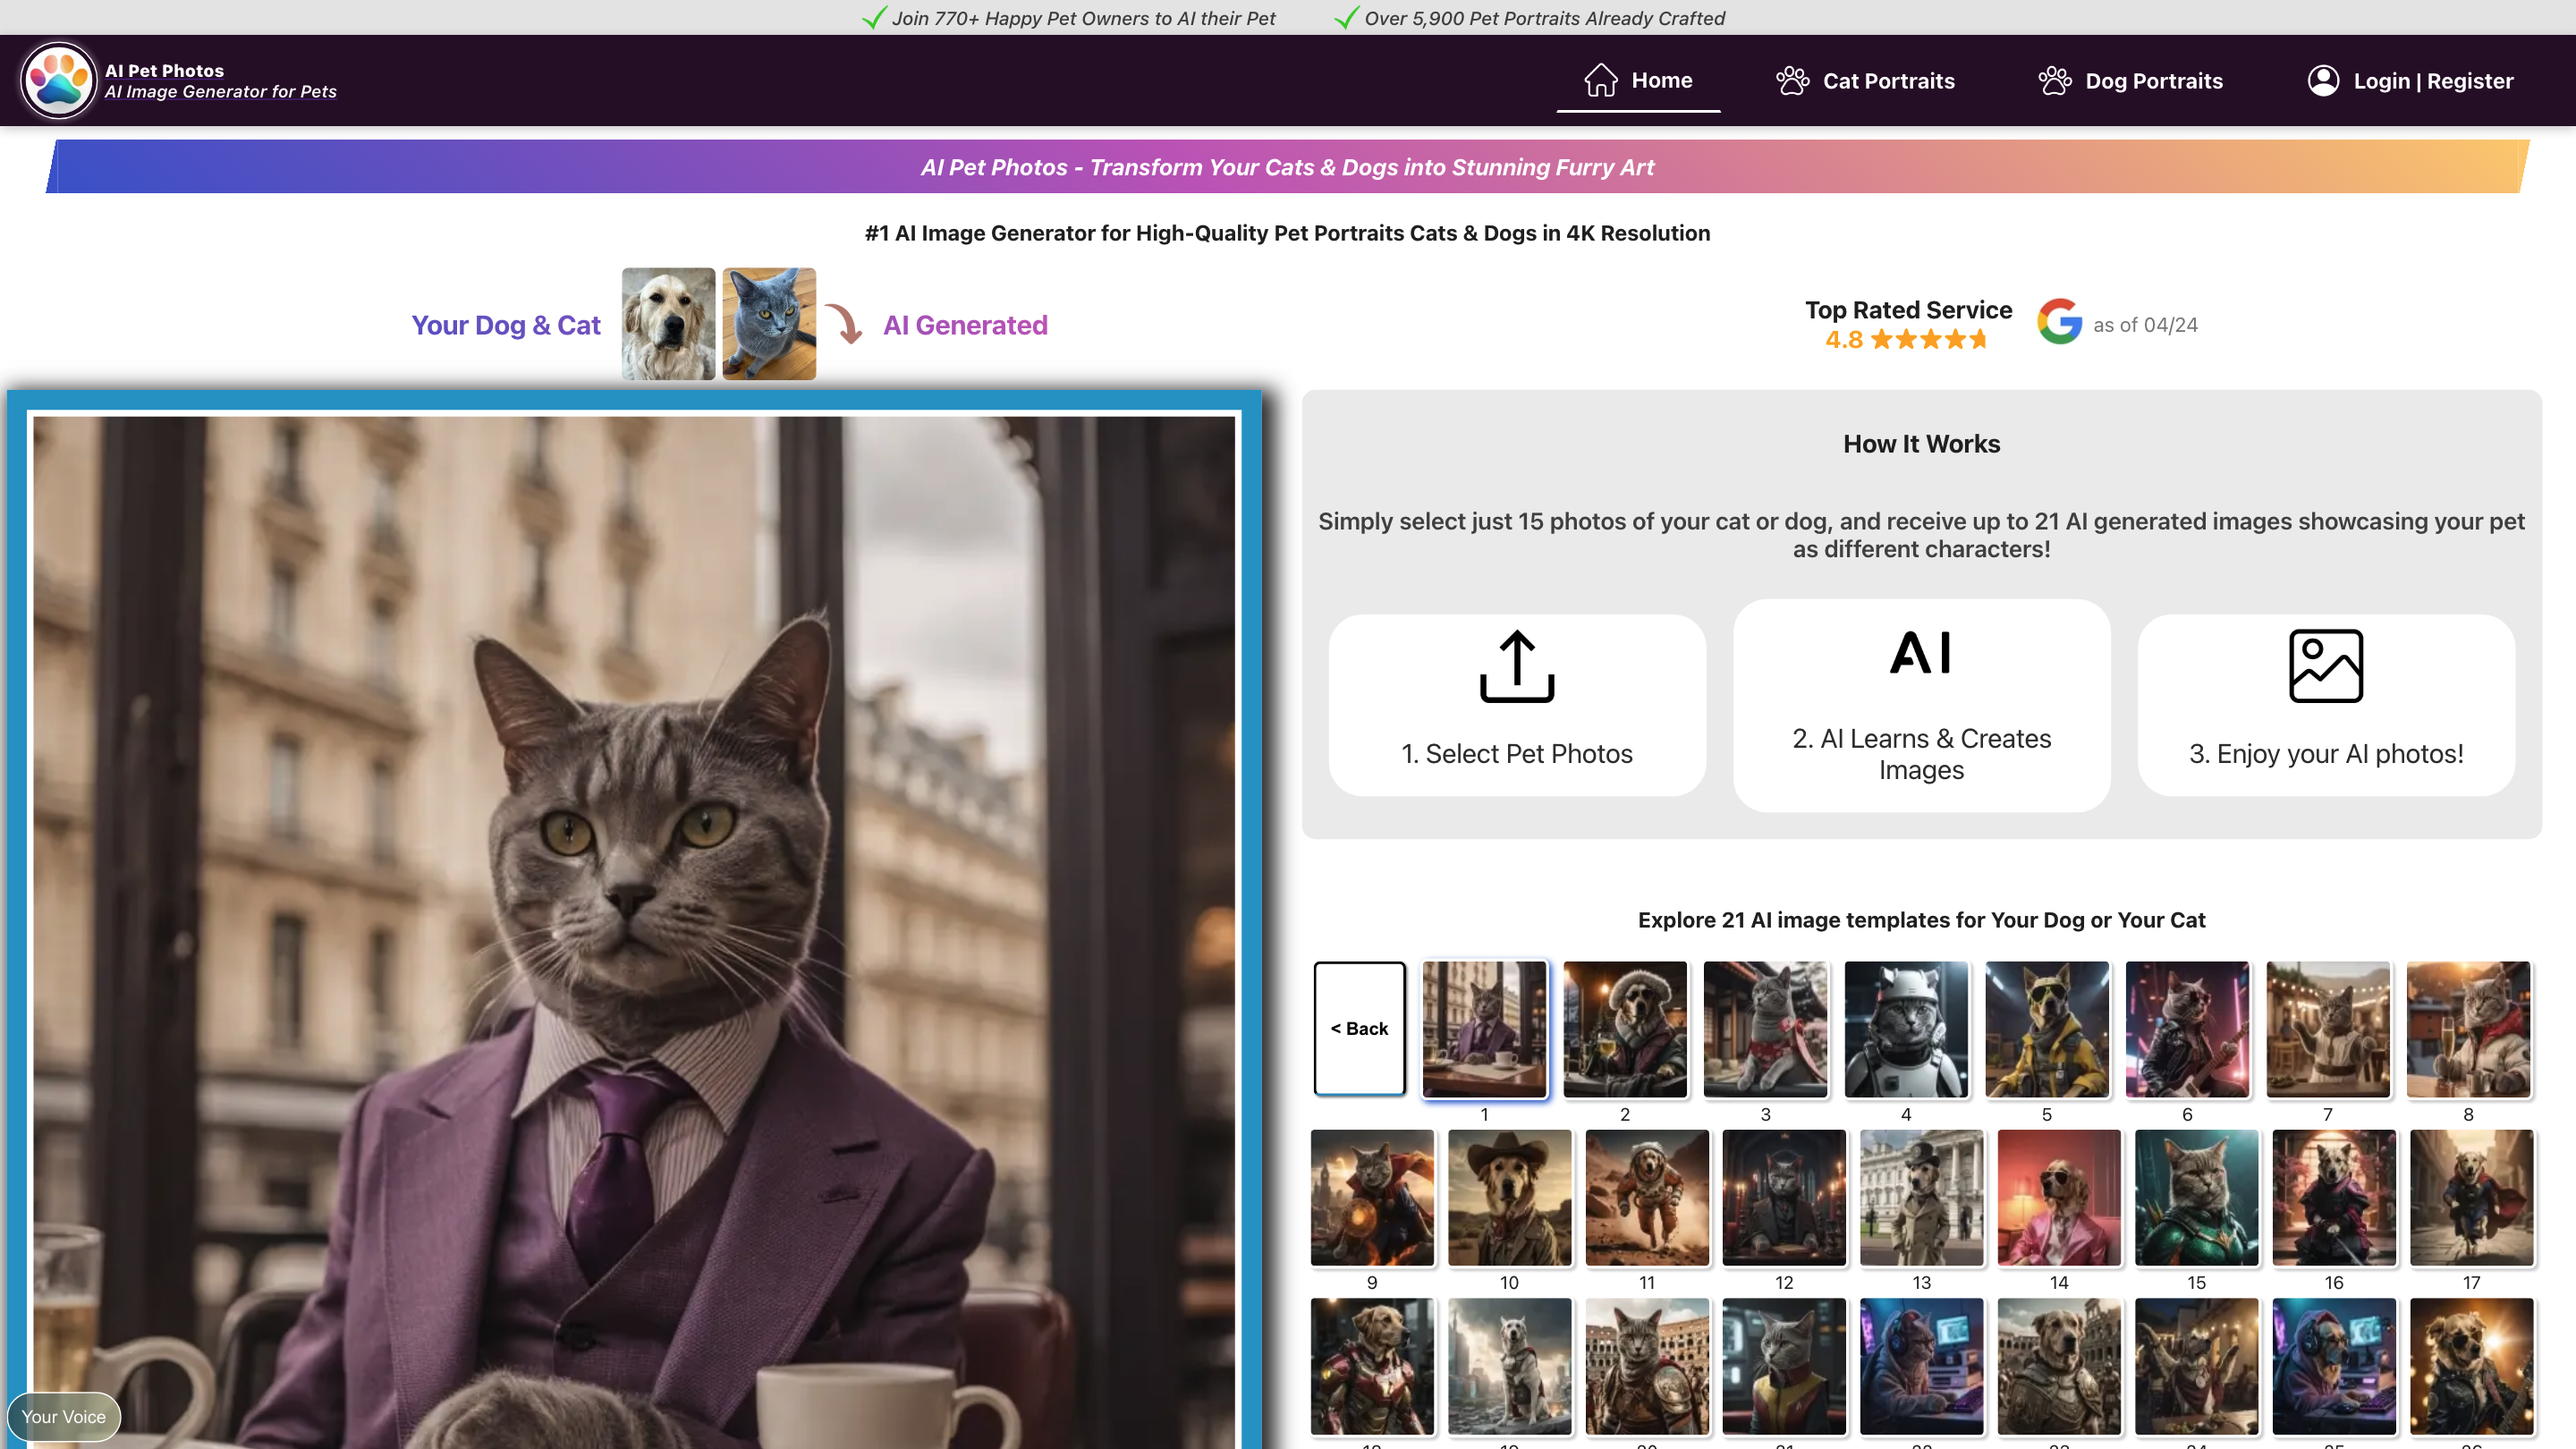Click the cat paw icon beside Cat Portraits

click(x=1792, y=80)
